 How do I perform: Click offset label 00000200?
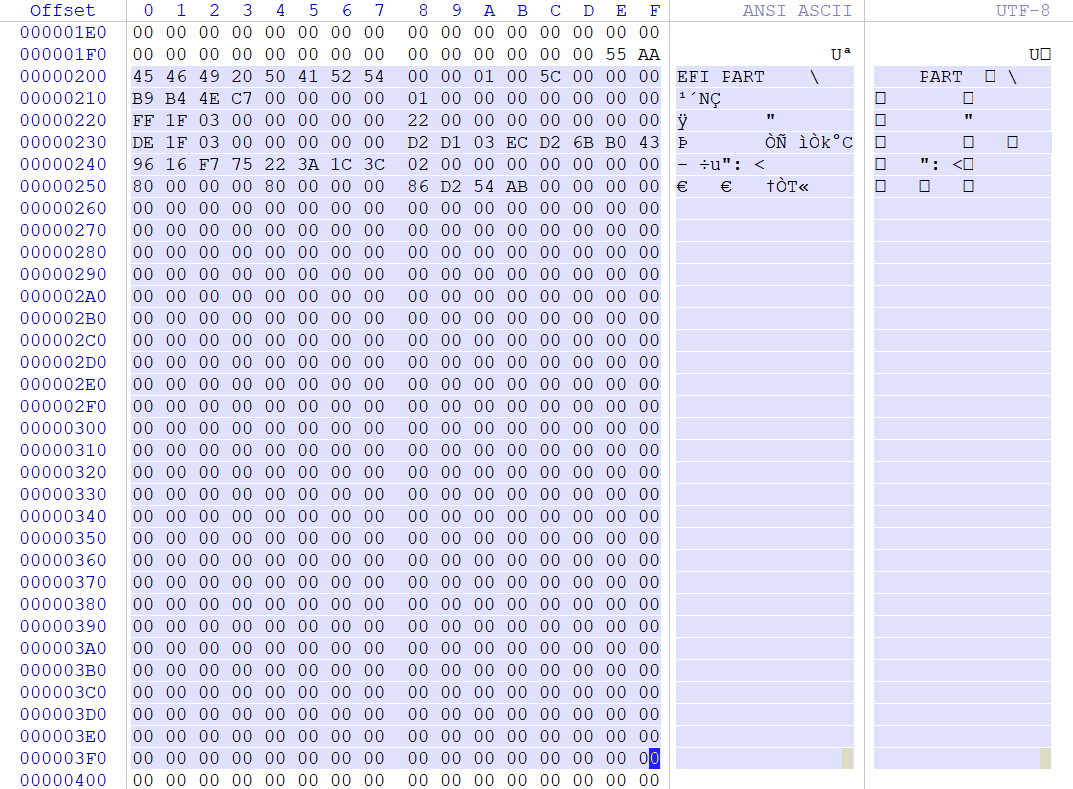(62, 76)
